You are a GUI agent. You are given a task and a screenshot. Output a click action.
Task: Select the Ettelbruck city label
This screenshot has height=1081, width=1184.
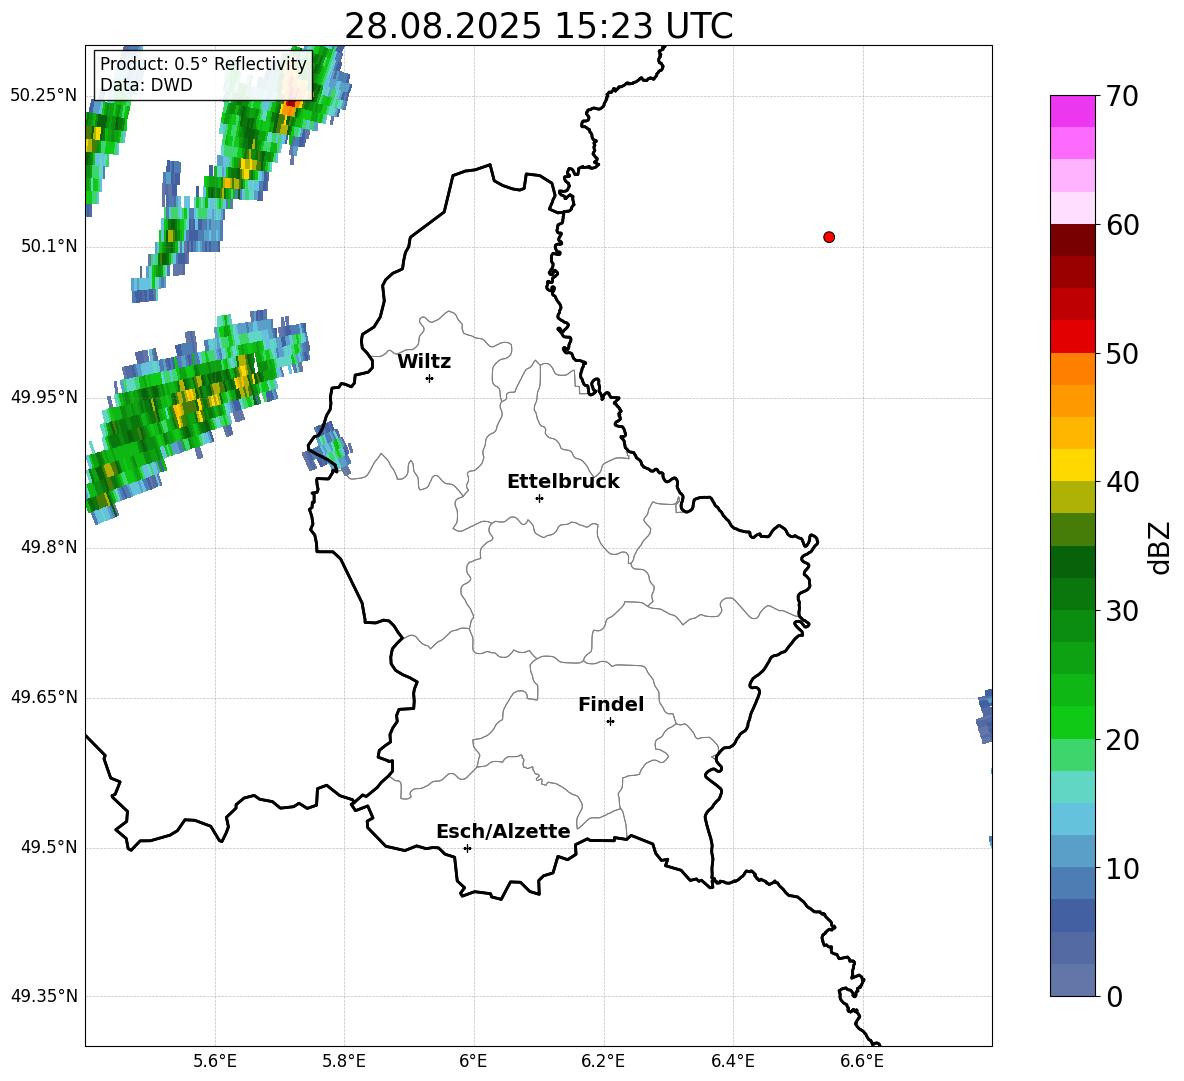[x=563, y=482]
